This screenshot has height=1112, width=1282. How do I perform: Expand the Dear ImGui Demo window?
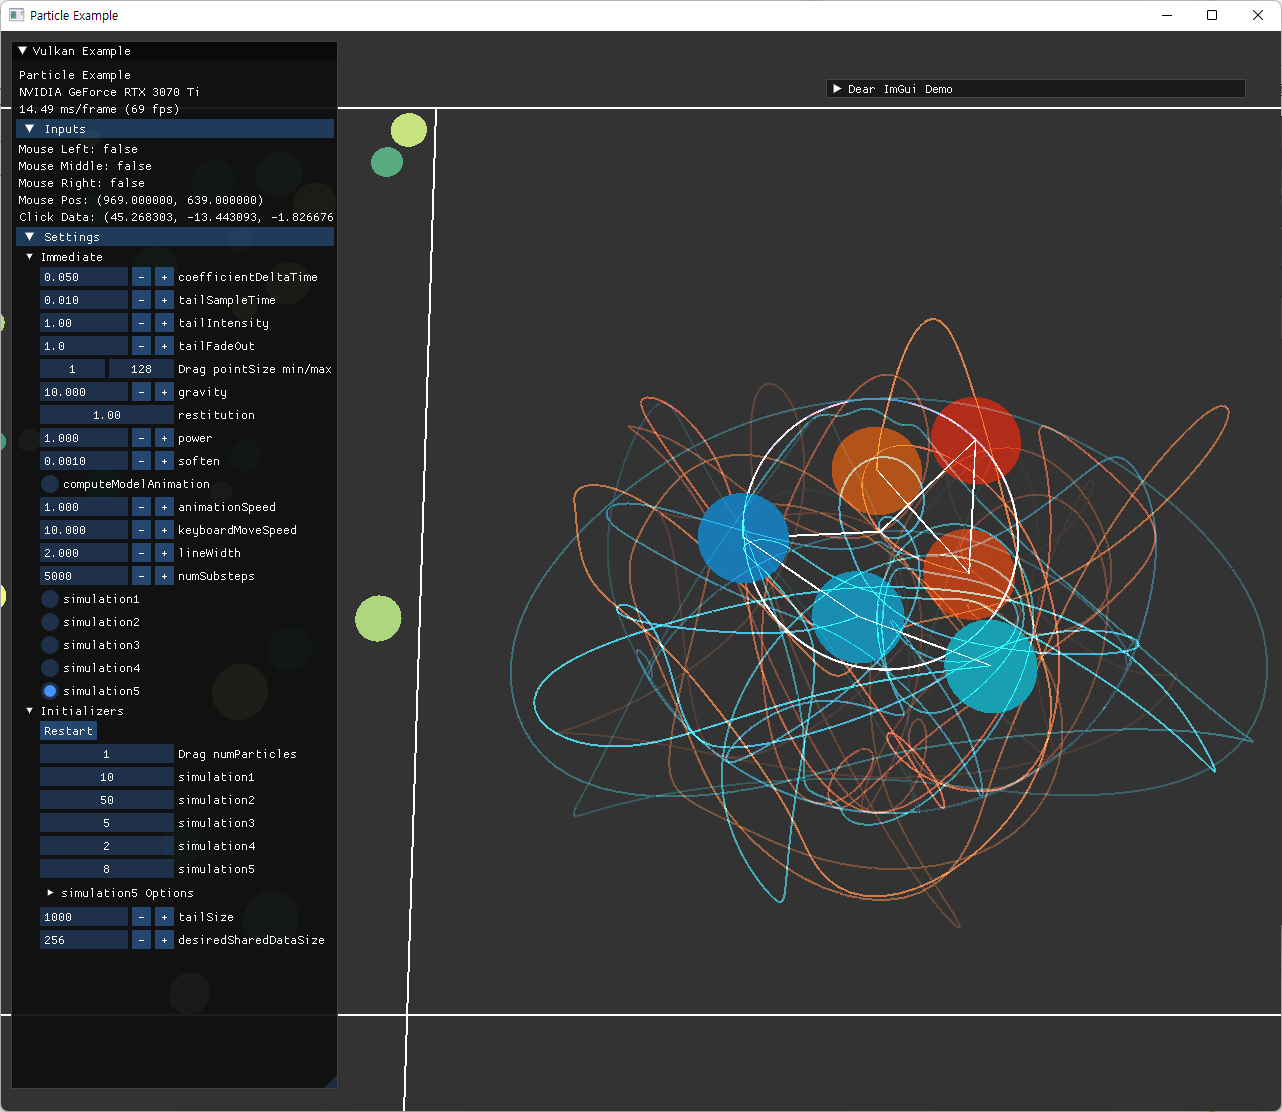click(x=837, y=89)
